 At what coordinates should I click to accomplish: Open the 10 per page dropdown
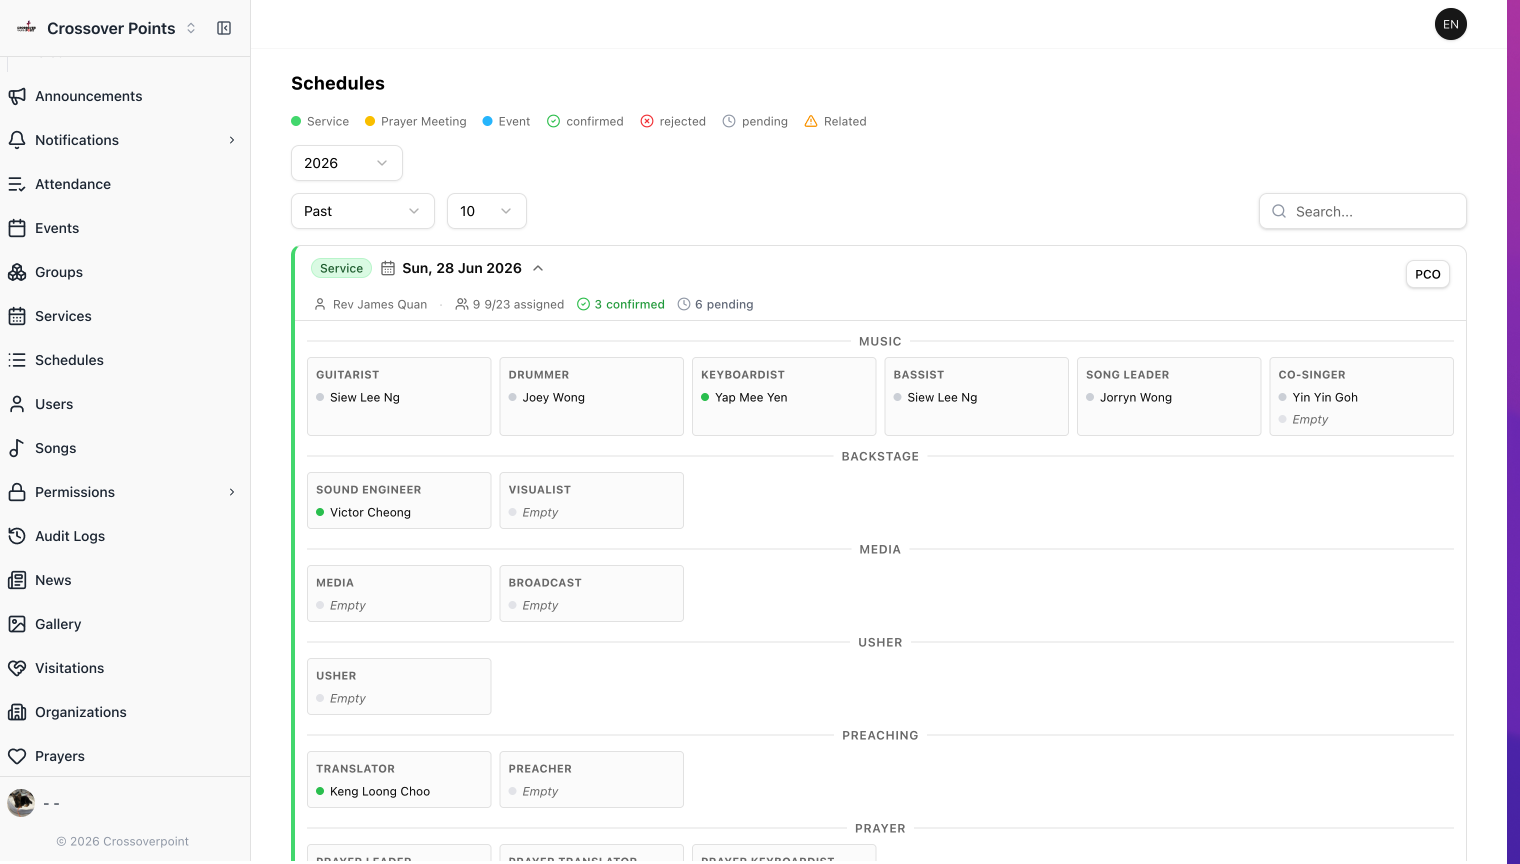[487, 211]
